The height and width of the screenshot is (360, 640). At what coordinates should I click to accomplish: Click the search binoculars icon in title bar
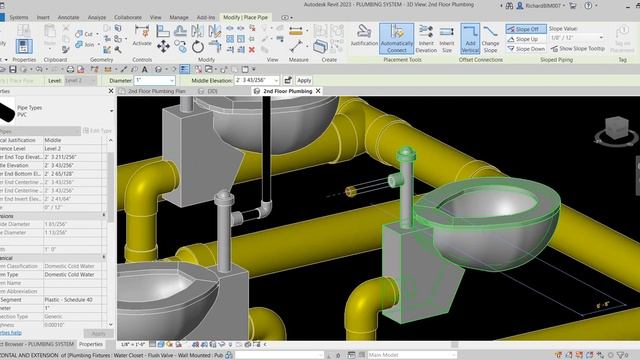(x=509, y=6)
